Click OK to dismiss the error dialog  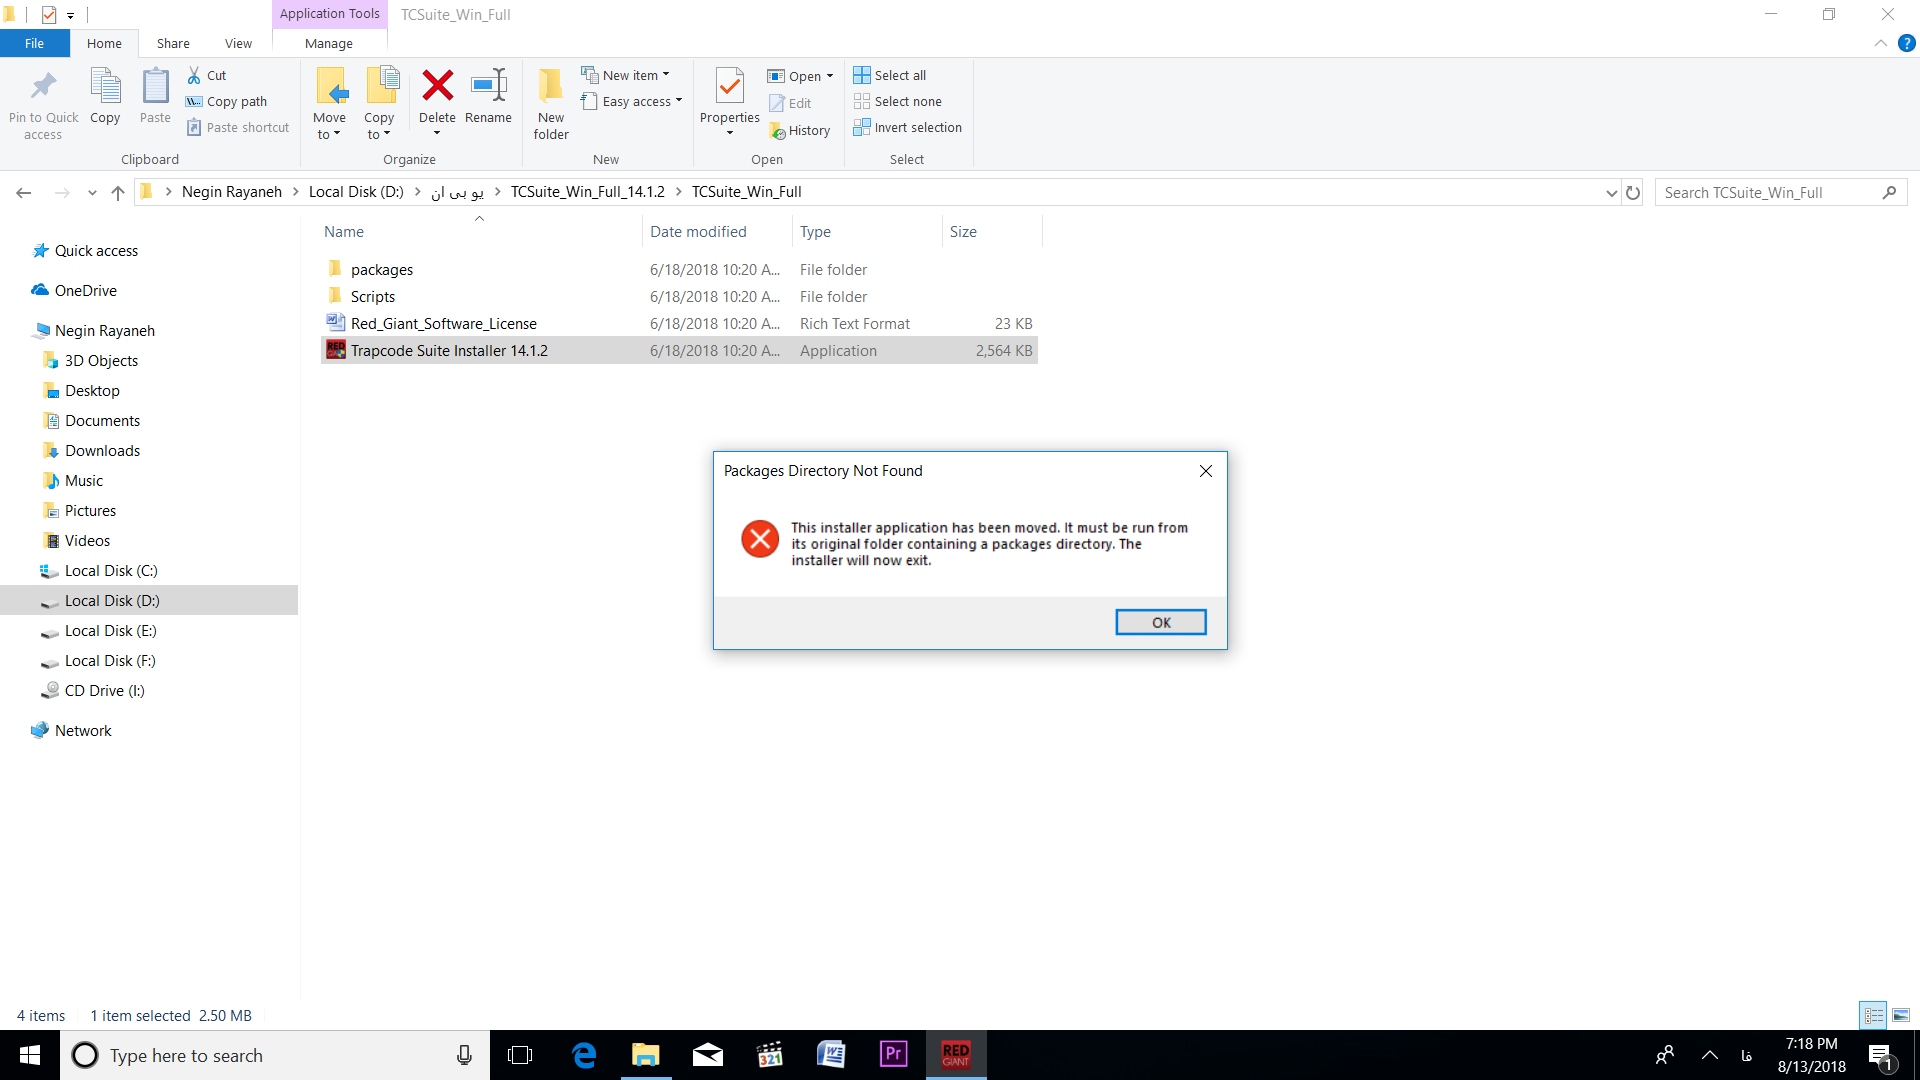[x=1159, y=621]
